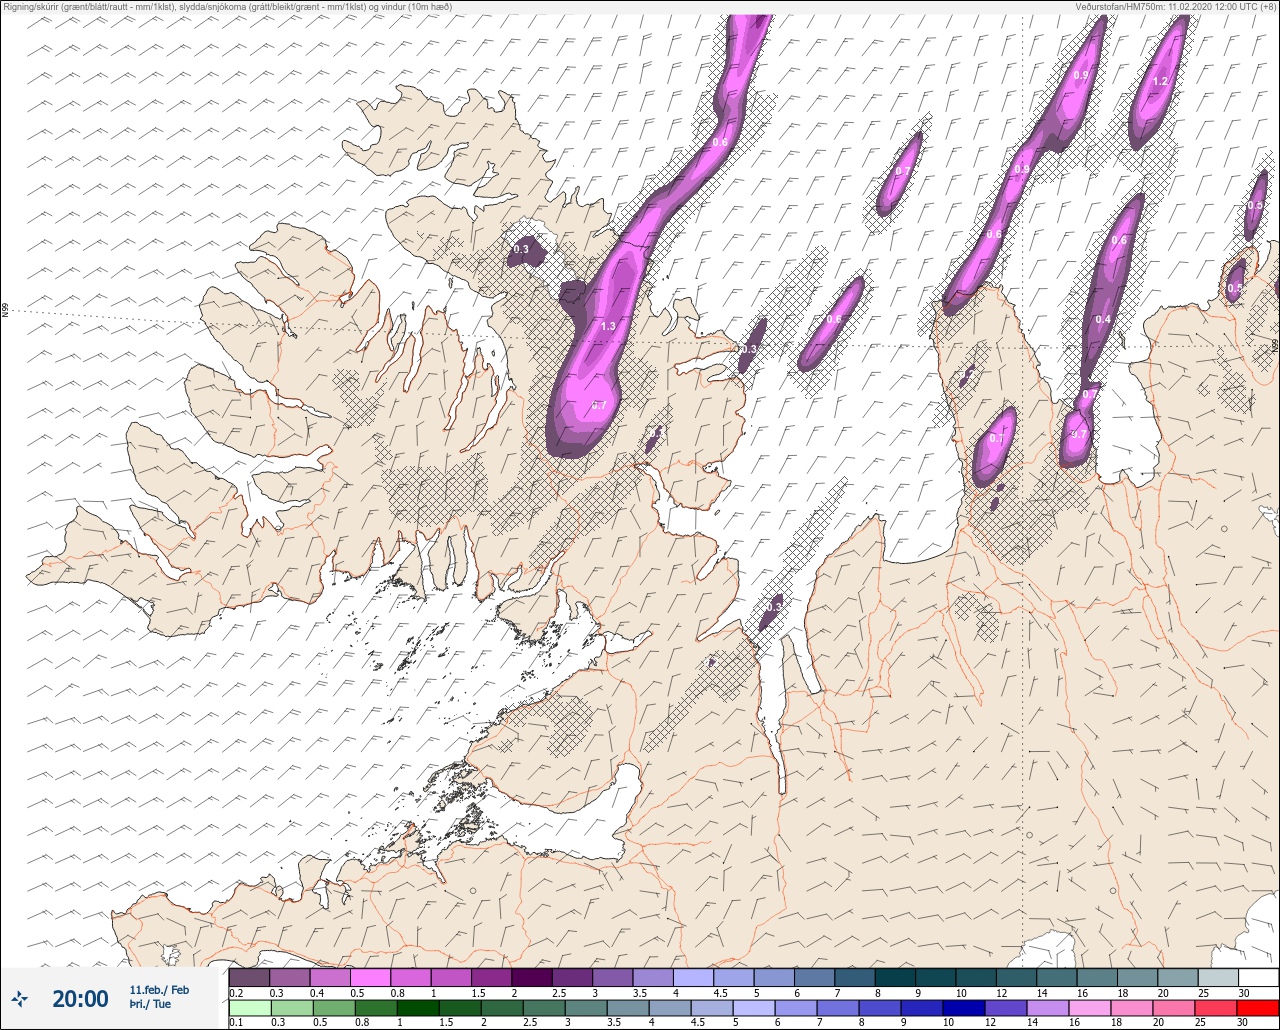Click the N99 label on the left map edge

coord(5,311)
